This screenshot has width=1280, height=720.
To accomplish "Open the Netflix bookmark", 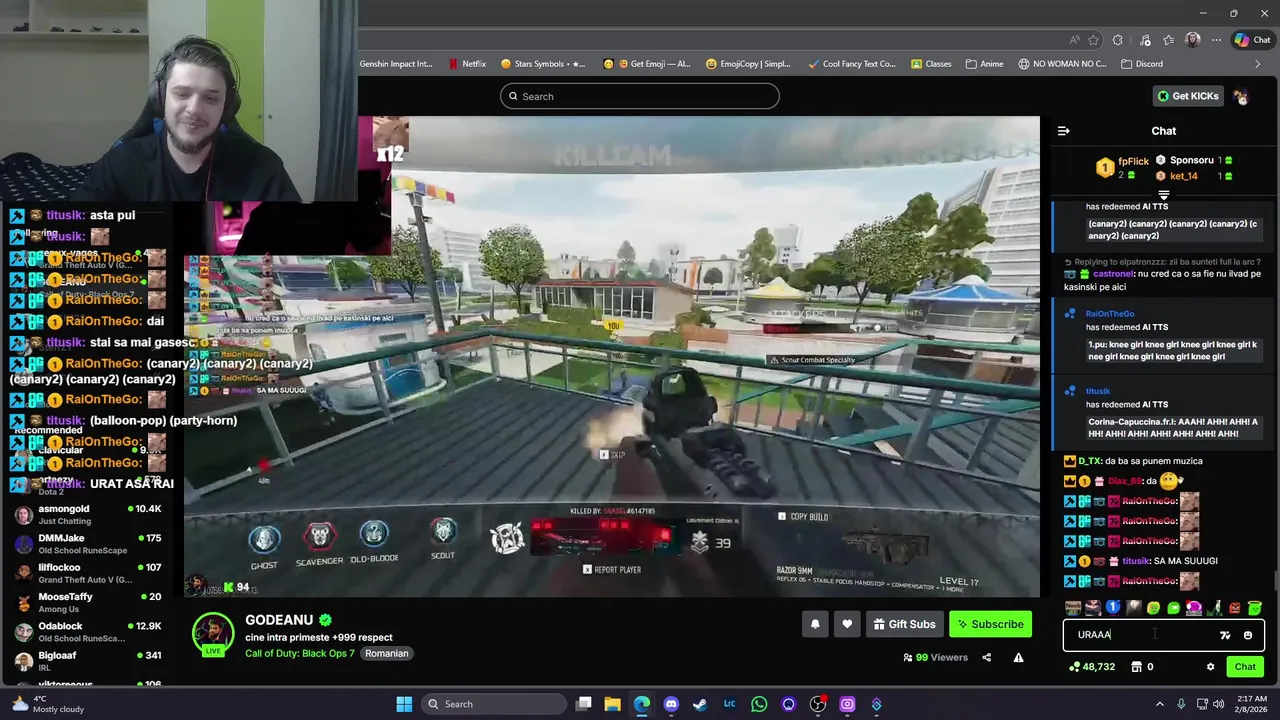I will click(468, 64).
